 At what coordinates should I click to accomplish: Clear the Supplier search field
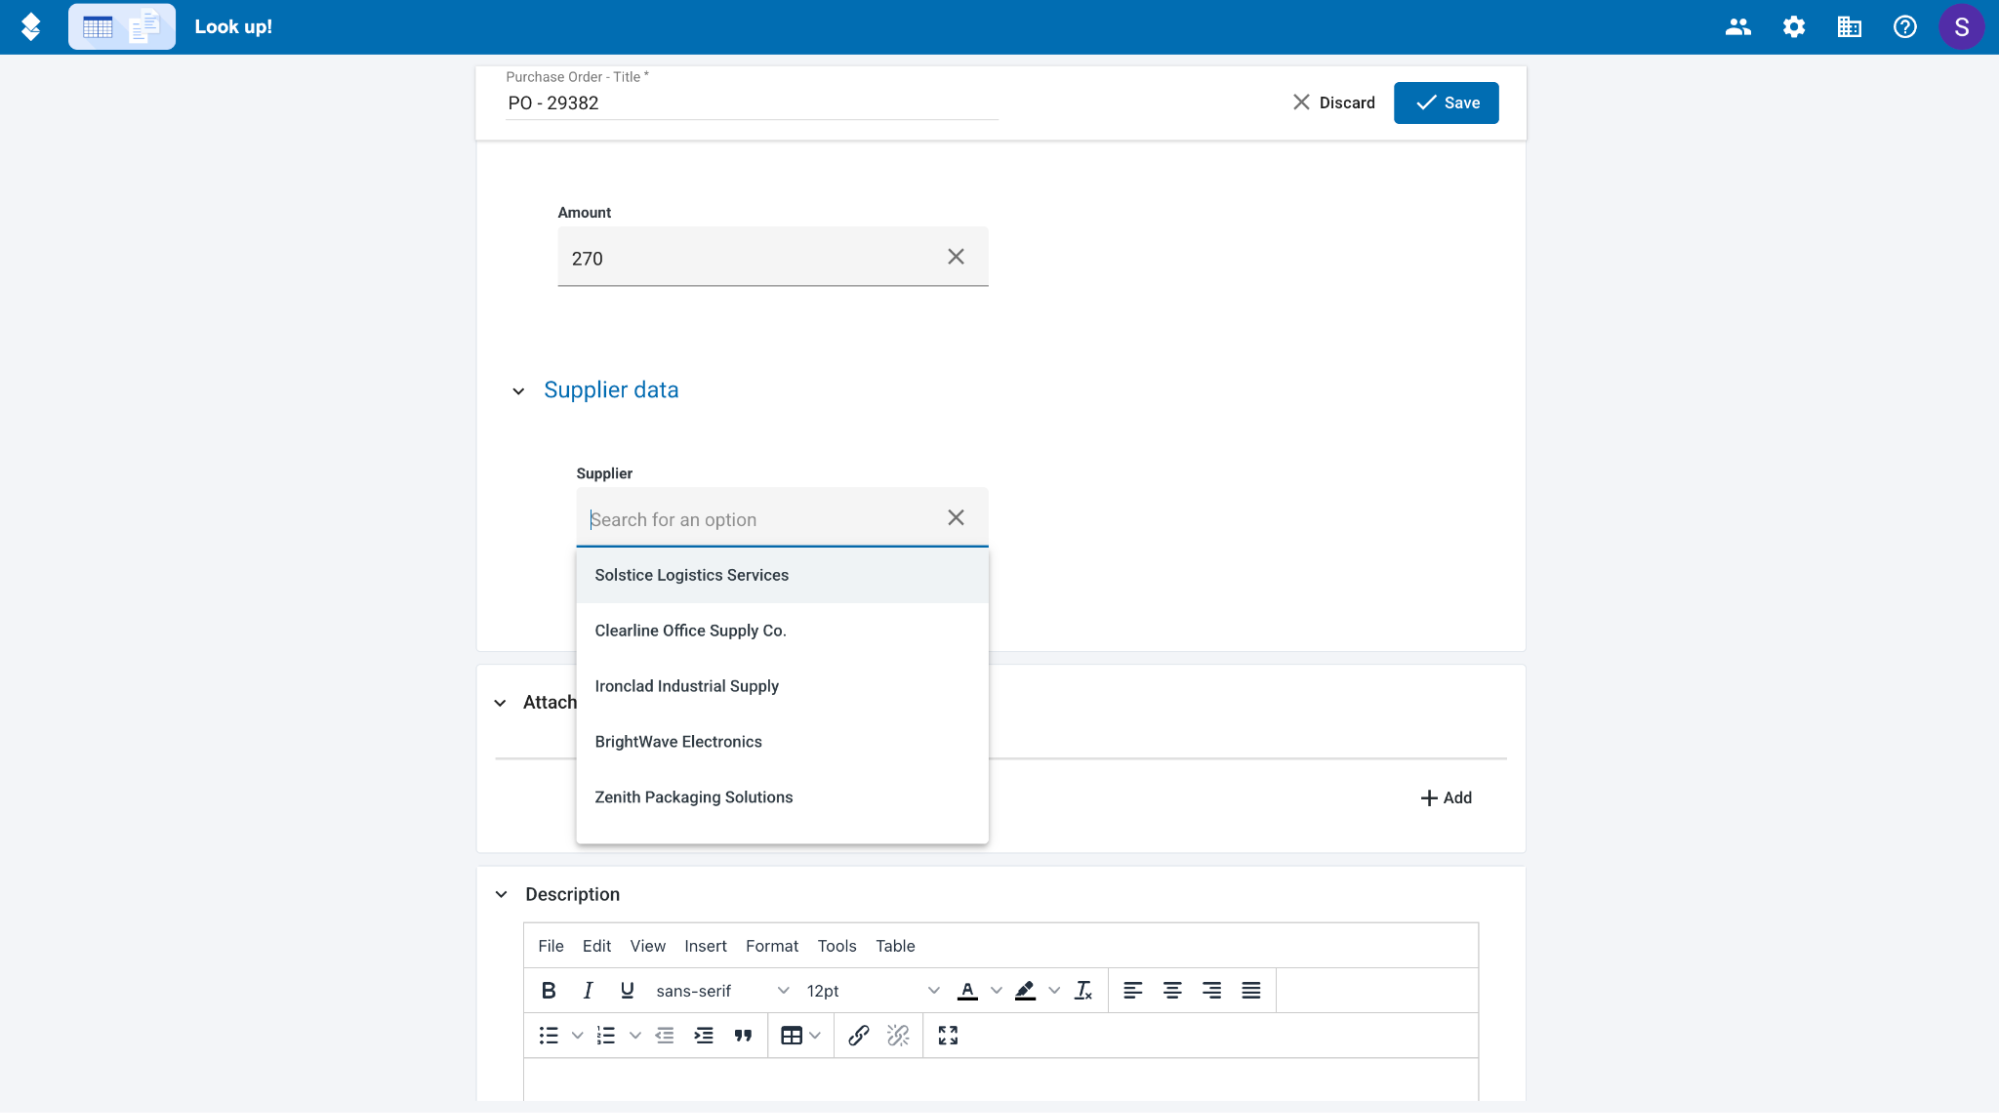(956, 518)
